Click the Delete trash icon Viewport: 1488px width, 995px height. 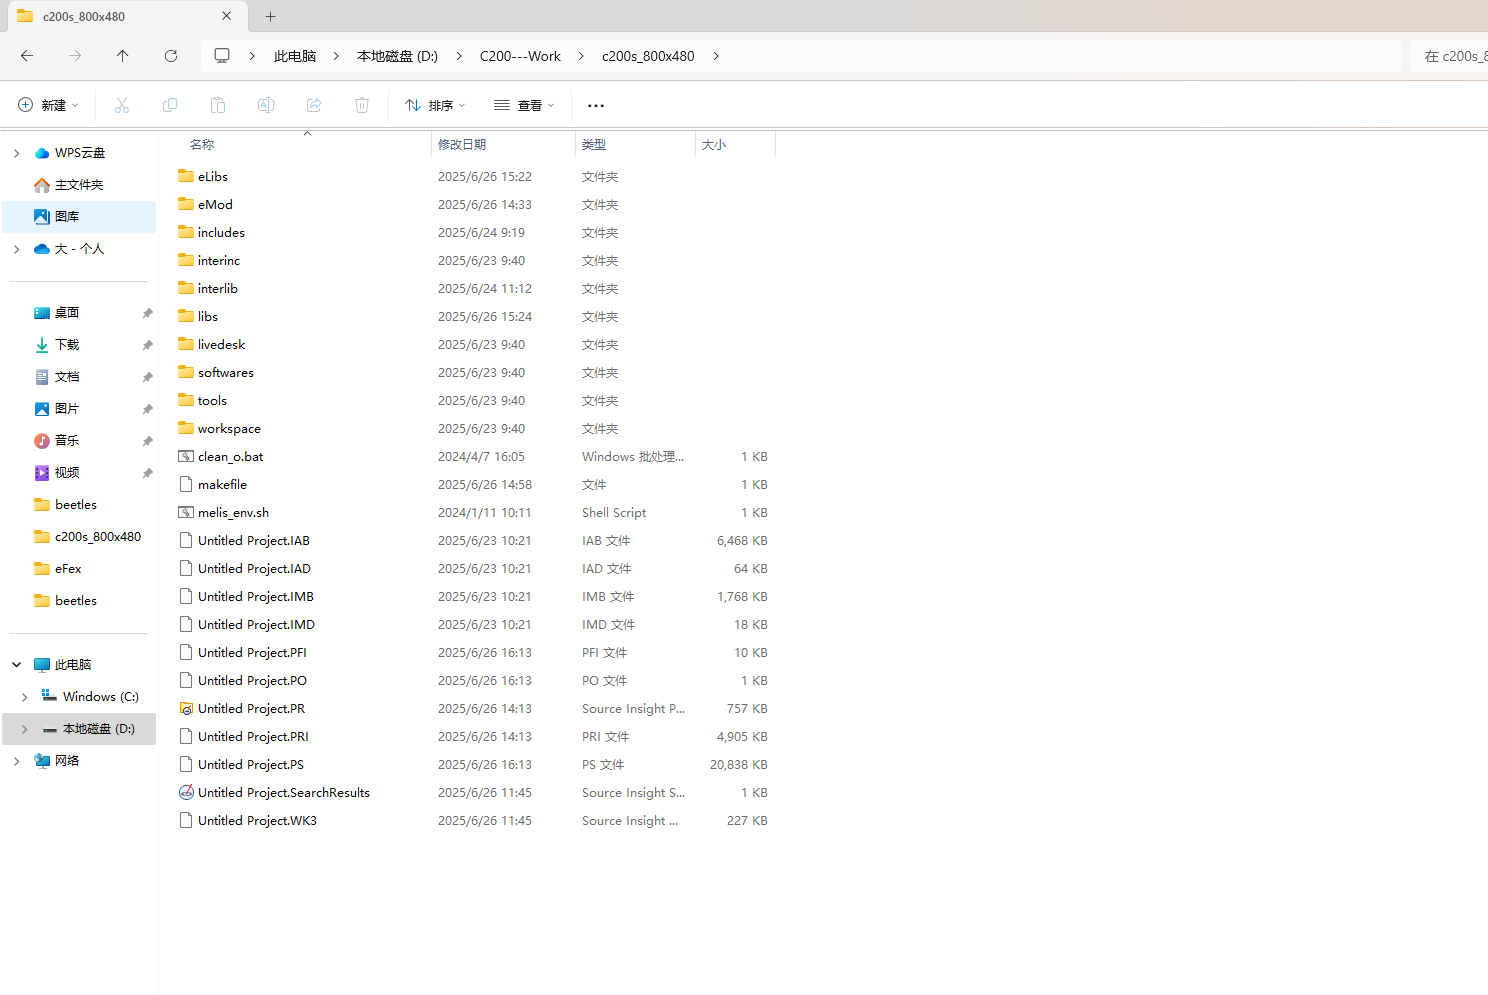362,105
